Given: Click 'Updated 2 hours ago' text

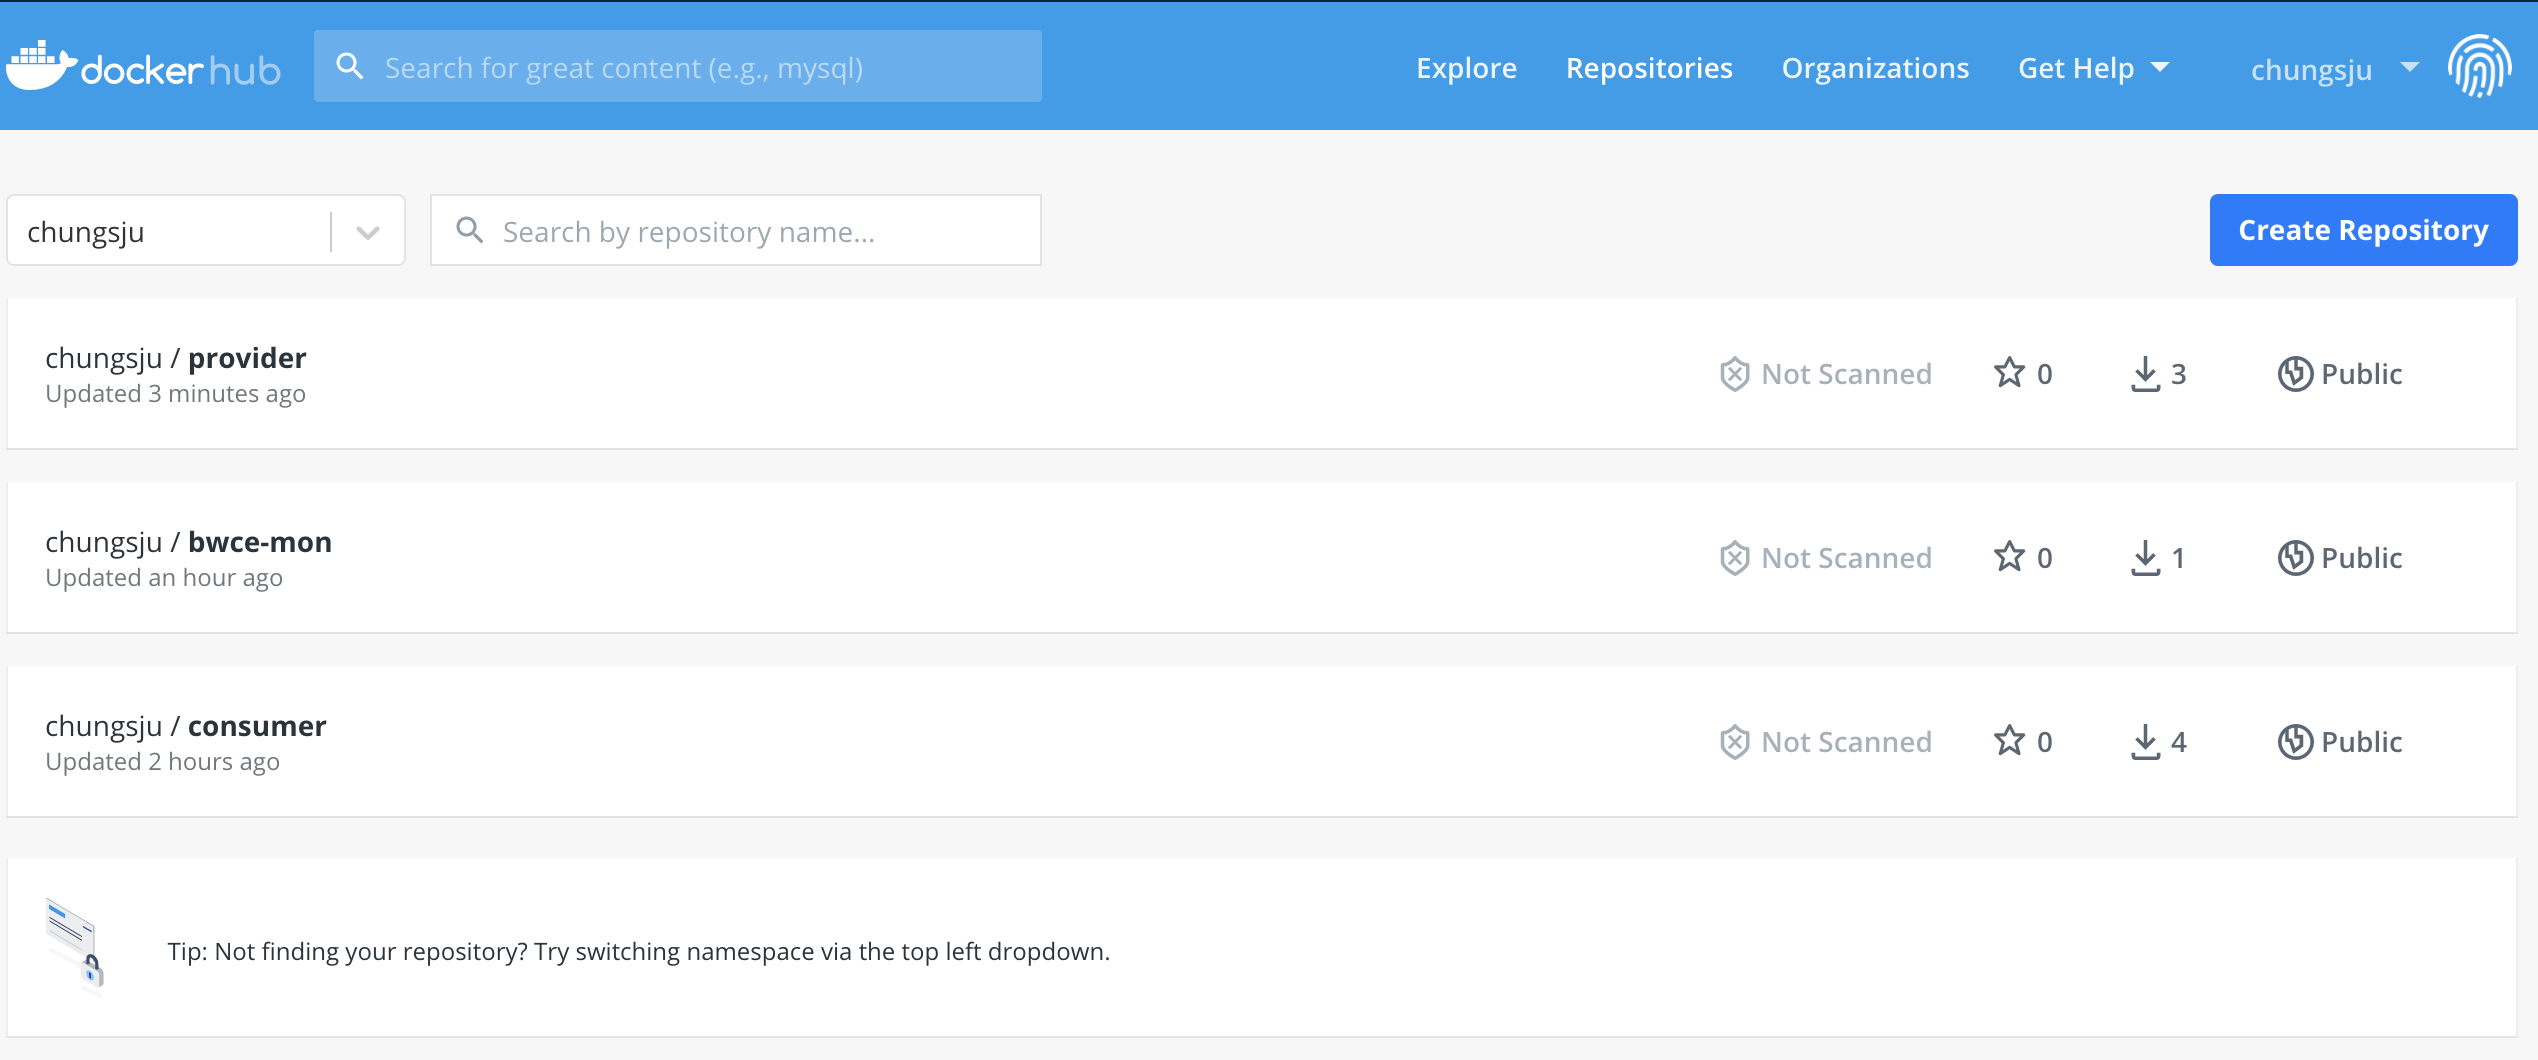Looking at the screenshot, I should (162, 762).
